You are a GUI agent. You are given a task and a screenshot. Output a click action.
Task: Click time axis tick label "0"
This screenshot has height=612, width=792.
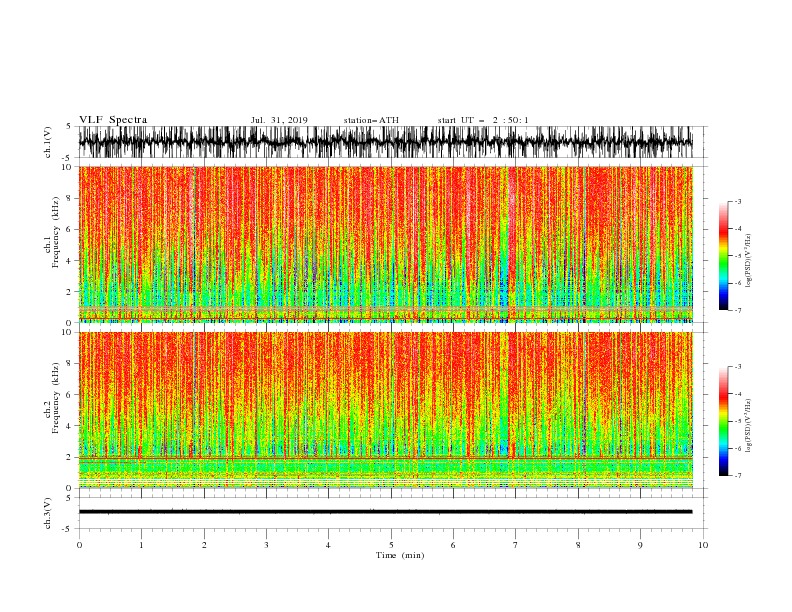(79, 545)
